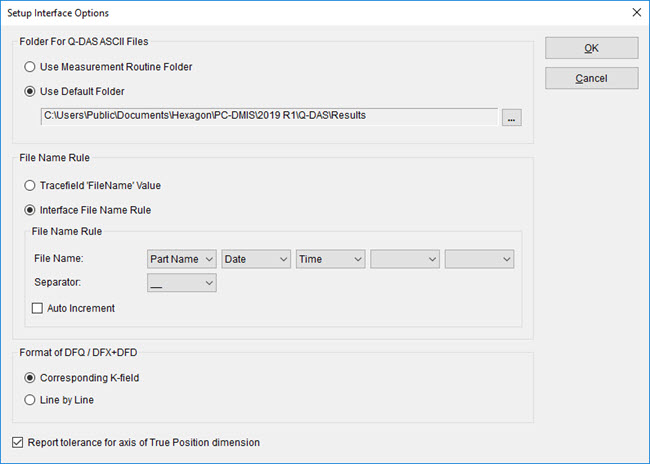650x464 pixels.
Task: Choose Line by Line format
Action: click(31, 400)
